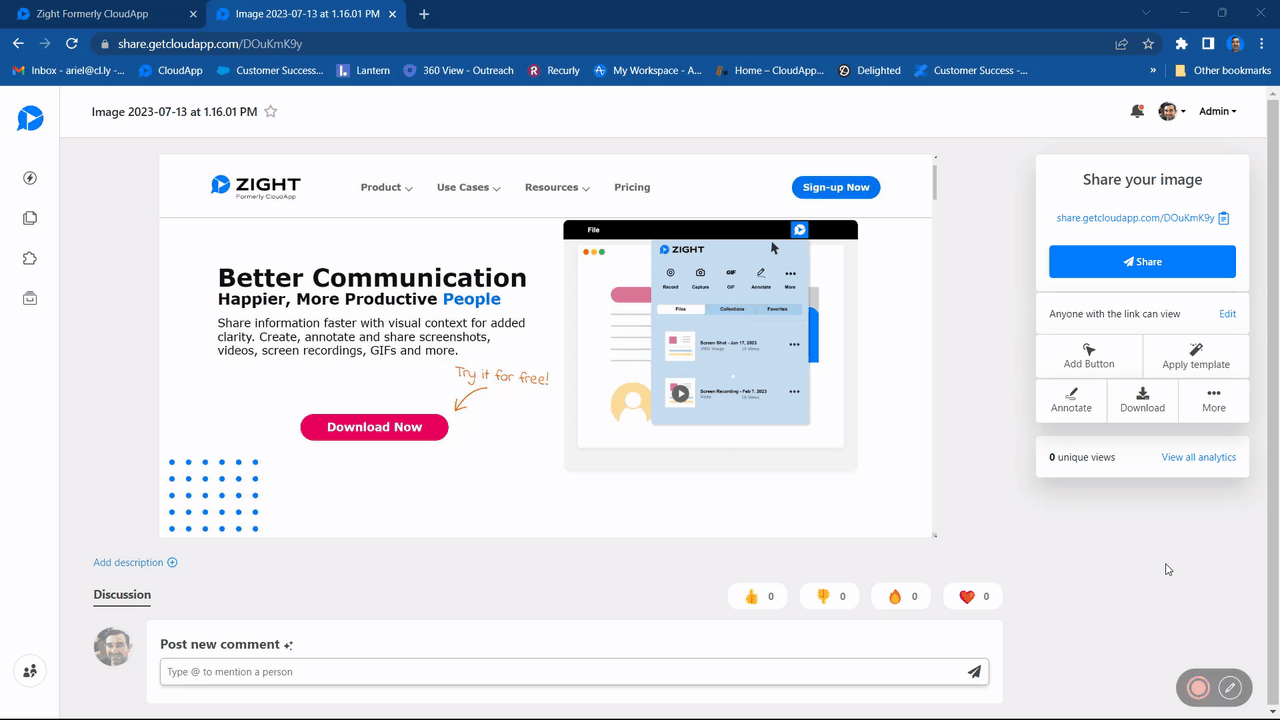
Task: Open the user avatar dropdown
Action: point(1171,112)
